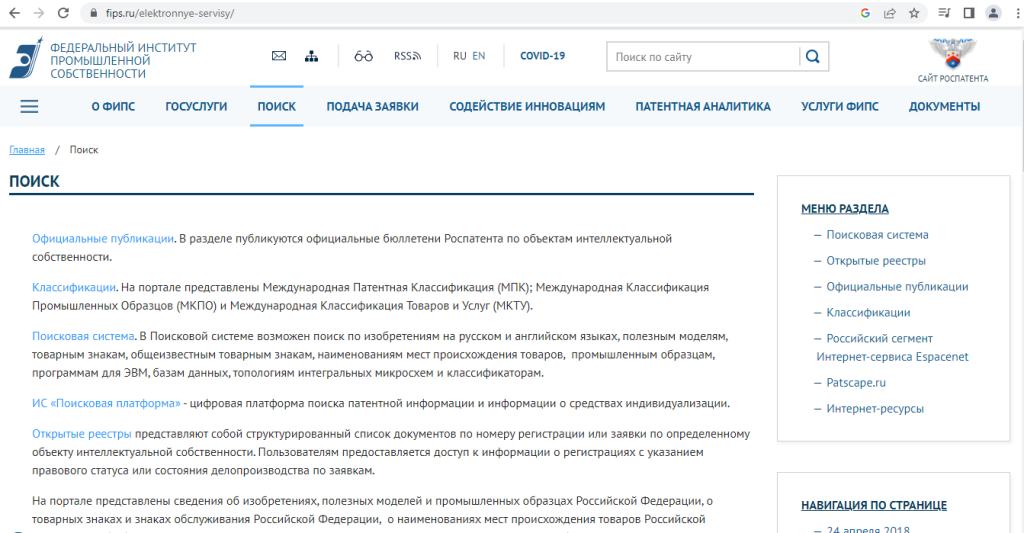
Task: Expand the ДОКУМЕНТЫ menu
Action: (944, 106)
